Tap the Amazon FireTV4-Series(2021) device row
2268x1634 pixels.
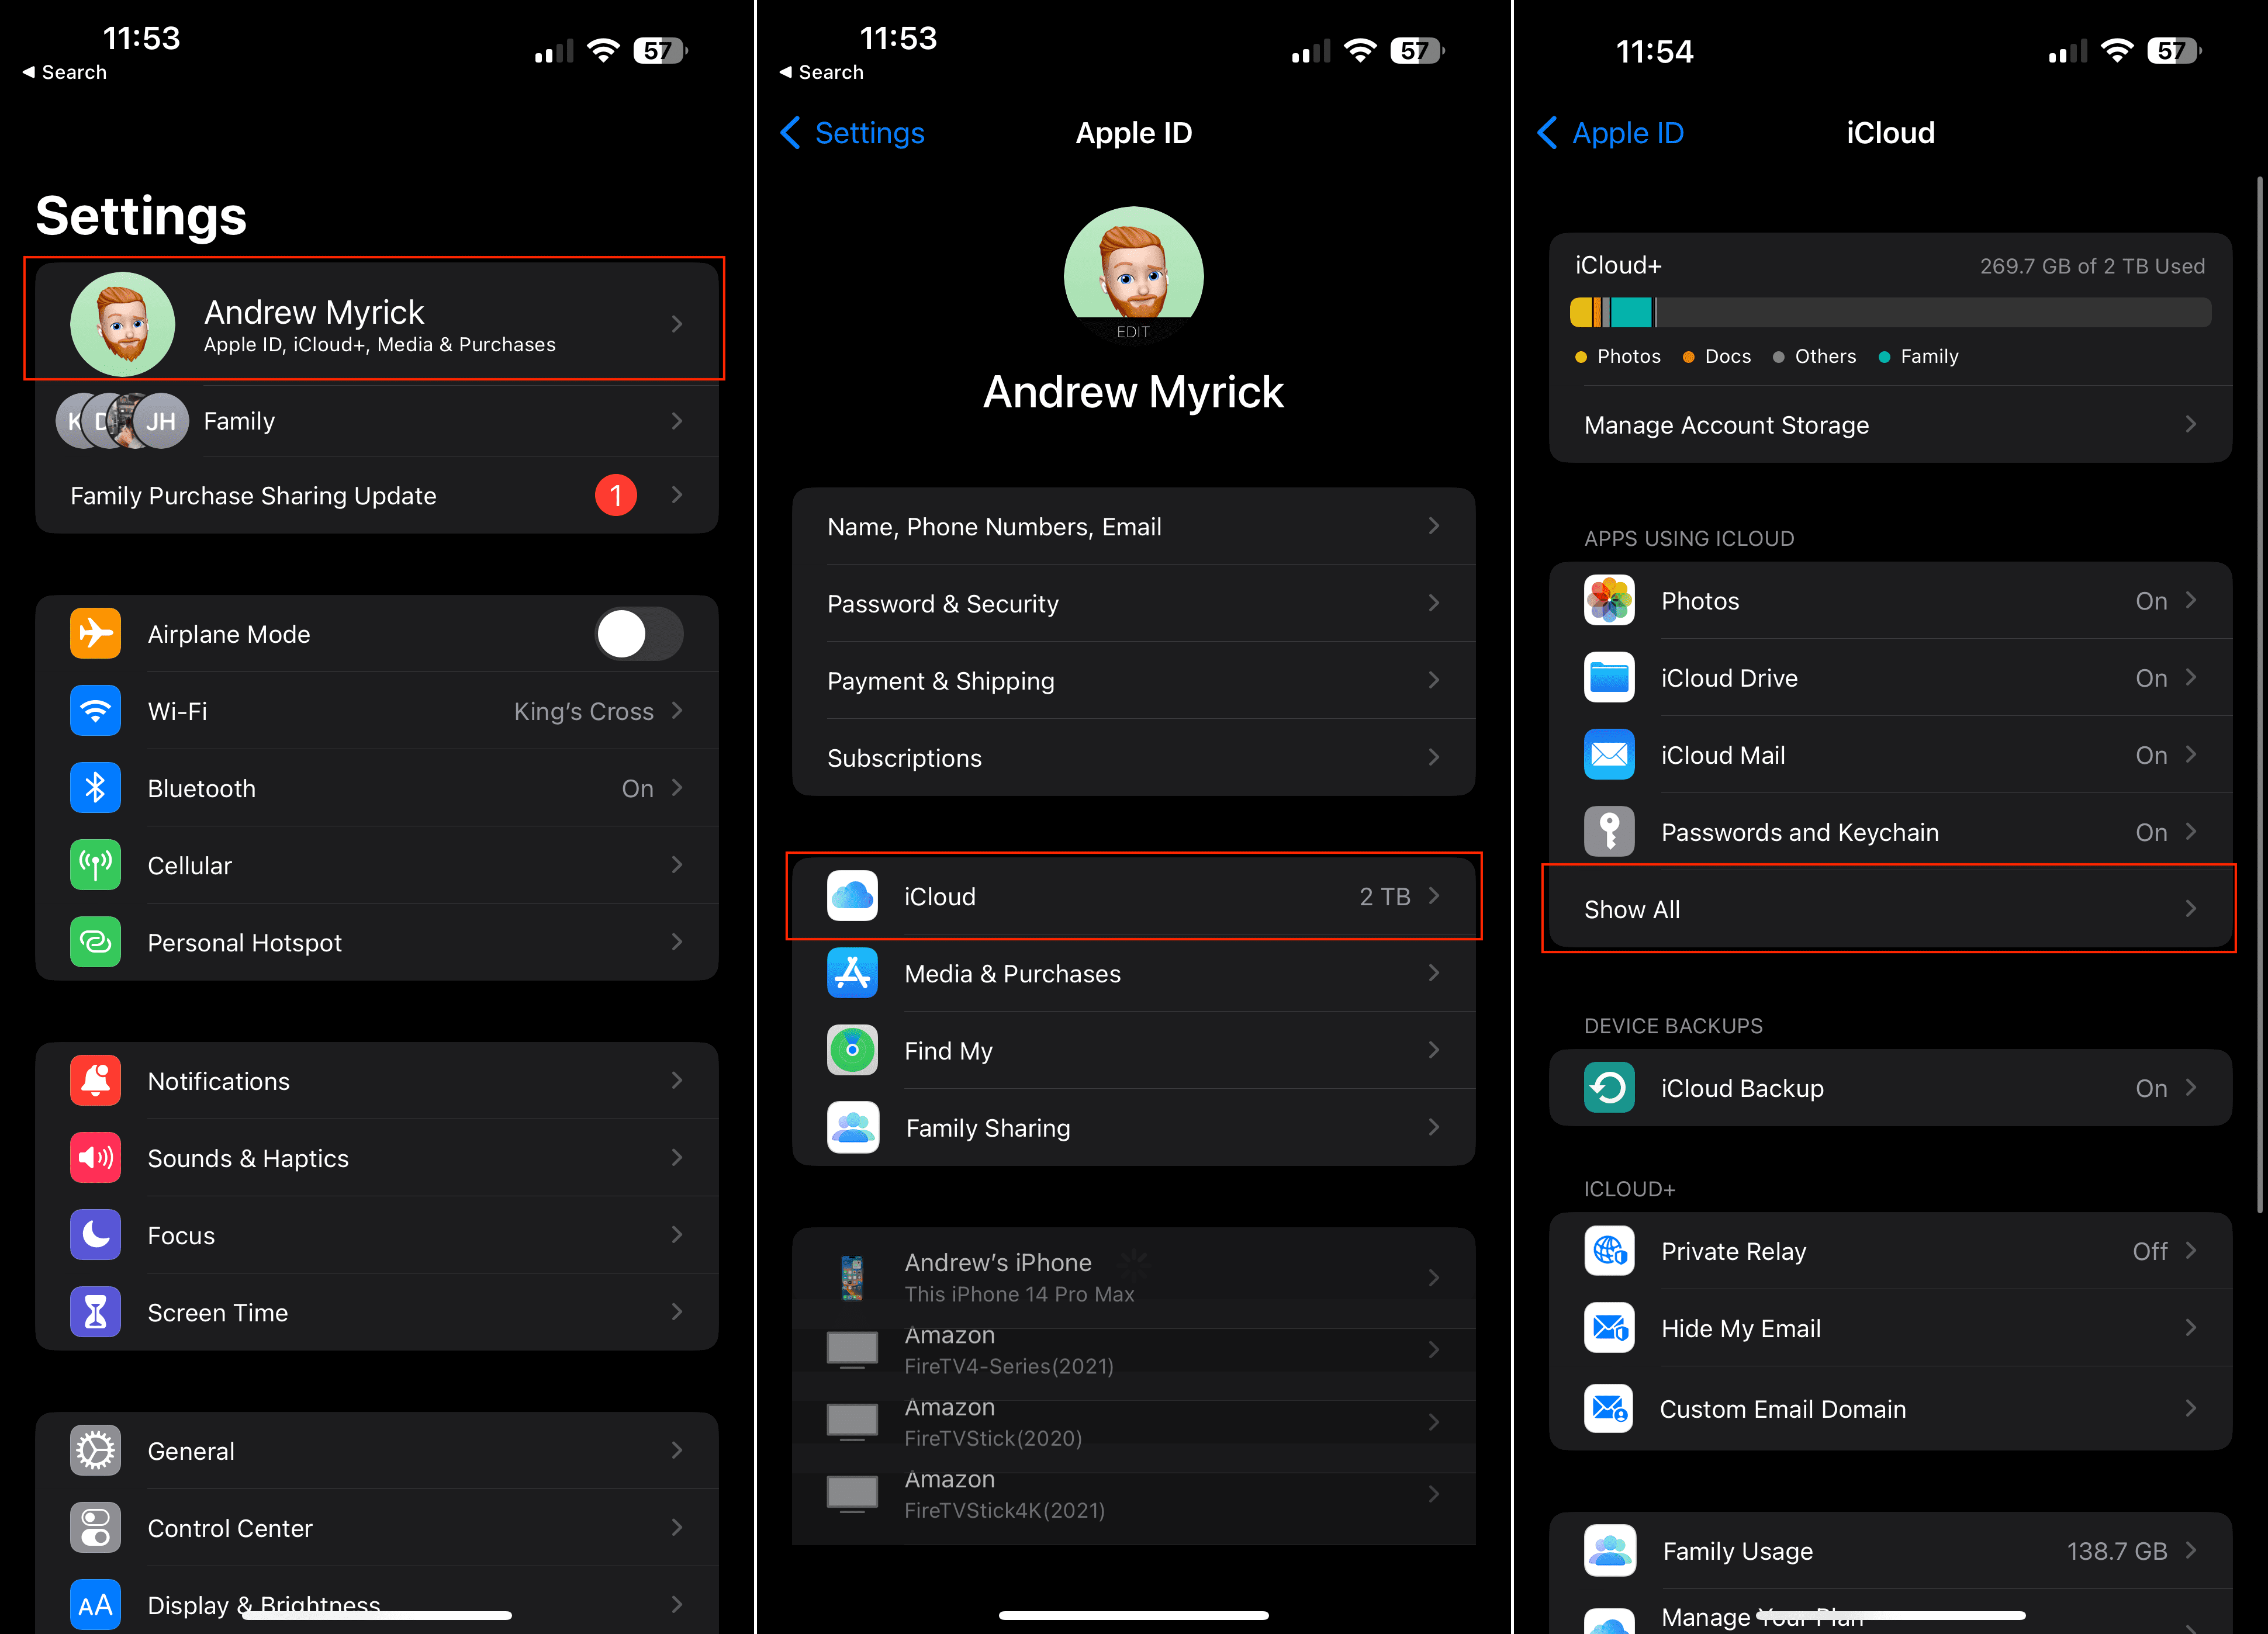point(1133,1350)
